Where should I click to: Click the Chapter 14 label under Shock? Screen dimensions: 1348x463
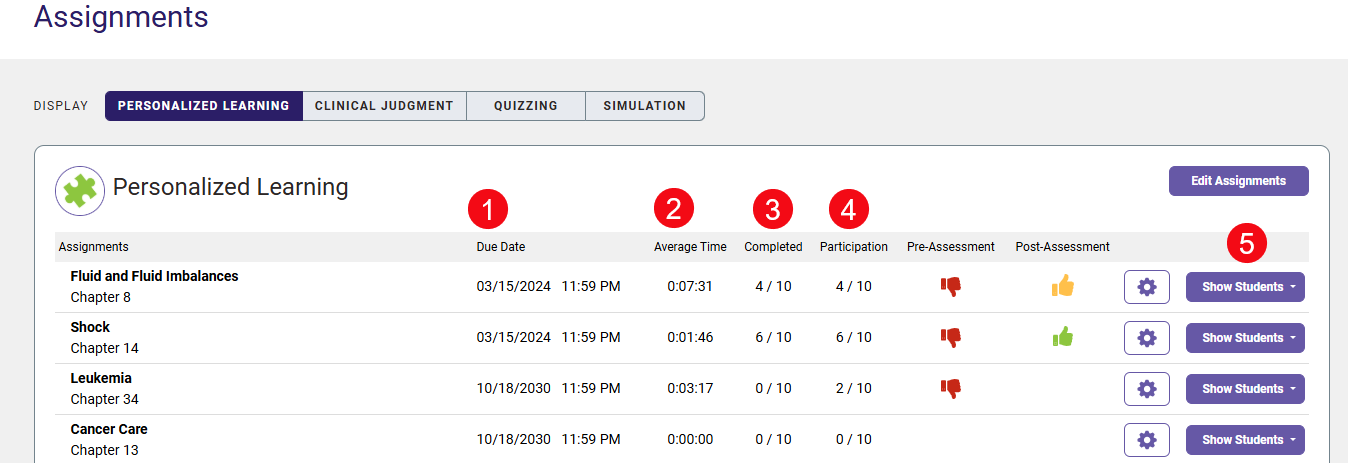pyautogui.click(x=105, y=348)
